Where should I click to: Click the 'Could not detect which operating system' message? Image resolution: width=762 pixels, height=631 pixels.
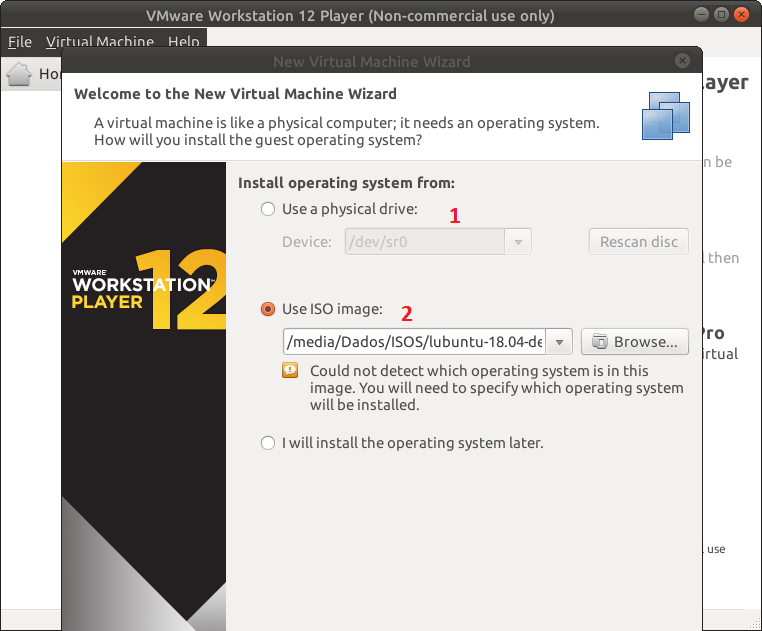coord(497,388)
